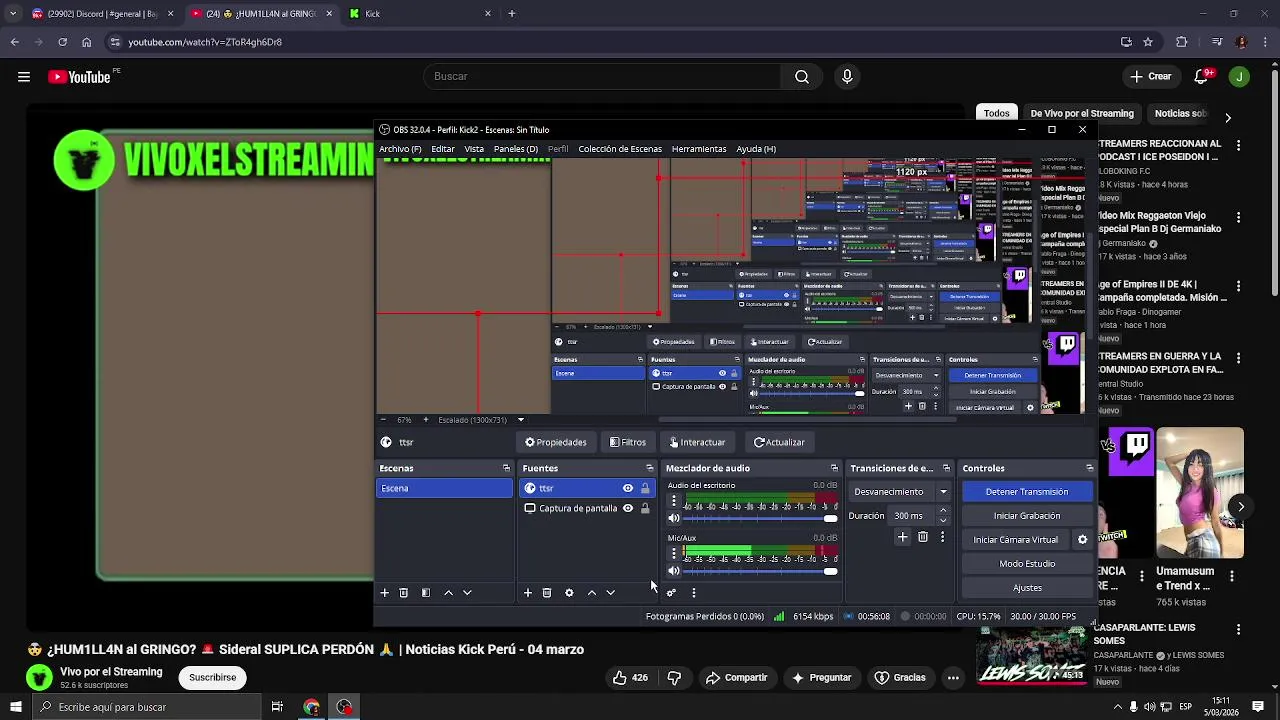
Task: Toggle lock on Captura de pantalla source
Action: [x=645, y=508]
